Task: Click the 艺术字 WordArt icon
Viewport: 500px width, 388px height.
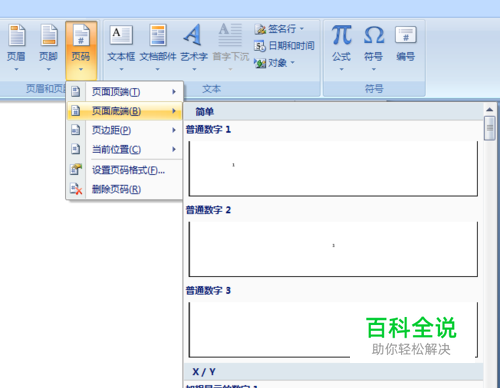Action: [x=193, y=35]
